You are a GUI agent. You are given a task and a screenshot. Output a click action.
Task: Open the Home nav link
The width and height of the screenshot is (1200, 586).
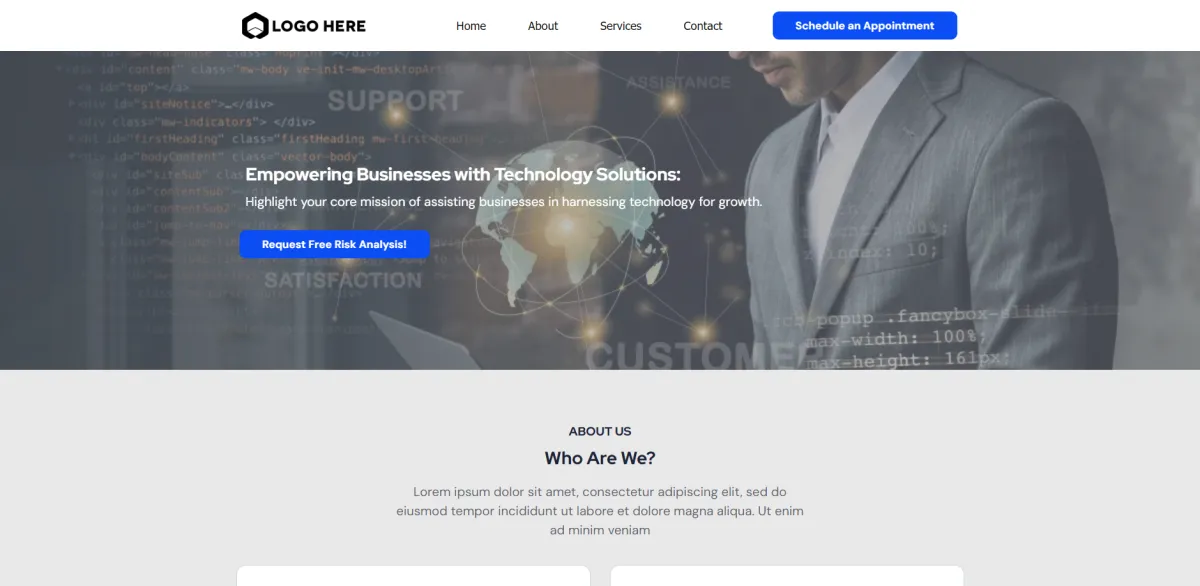click(471, 26)
